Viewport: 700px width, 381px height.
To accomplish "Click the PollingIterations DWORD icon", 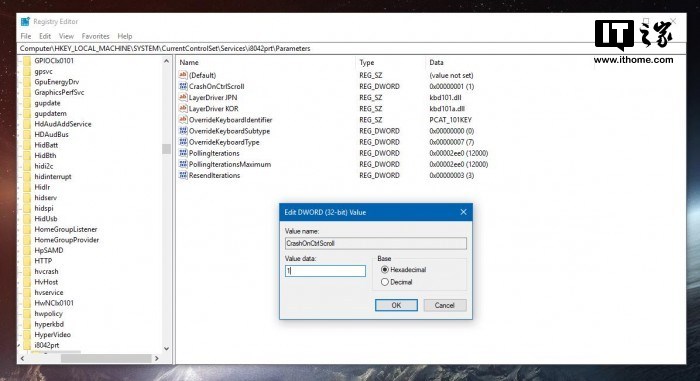I will [183, 153].
